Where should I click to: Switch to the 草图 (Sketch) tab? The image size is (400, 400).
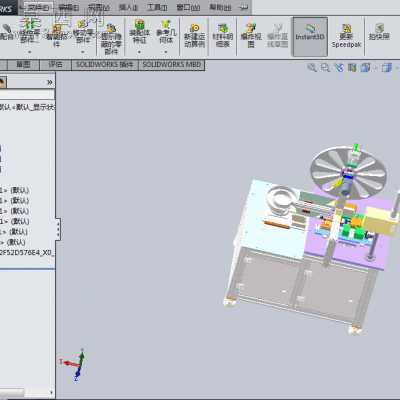[23, 65]
